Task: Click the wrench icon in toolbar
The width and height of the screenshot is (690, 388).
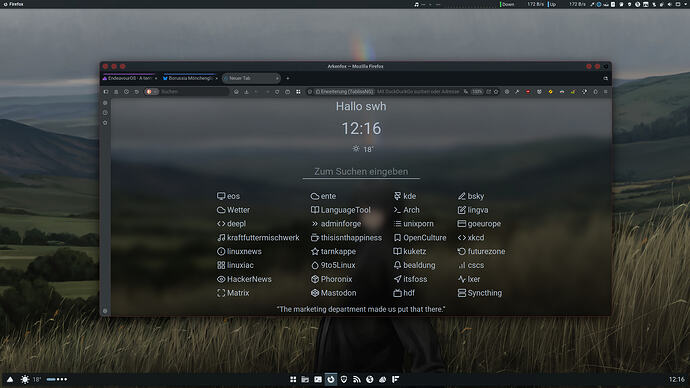Action: (517, 92)
